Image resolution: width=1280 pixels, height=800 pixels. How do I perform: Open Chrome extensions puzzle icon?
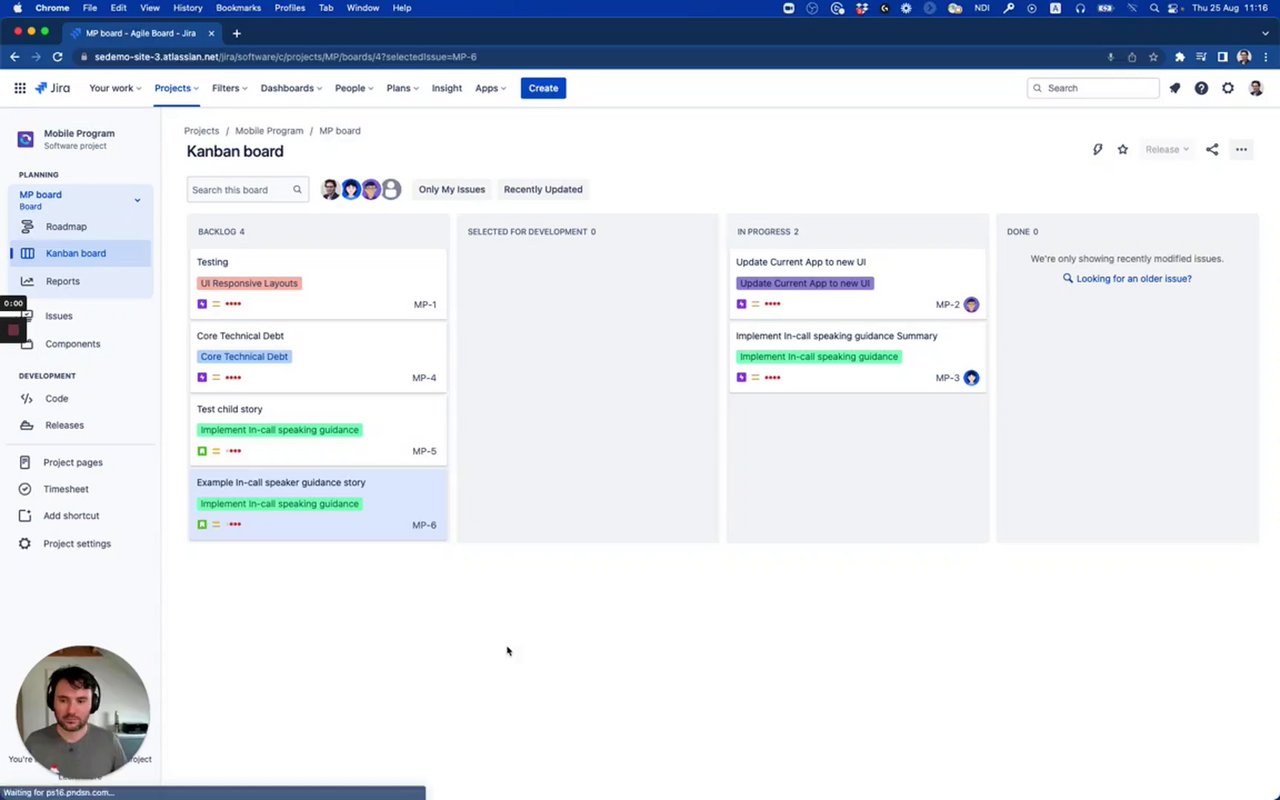point(1179,57)
